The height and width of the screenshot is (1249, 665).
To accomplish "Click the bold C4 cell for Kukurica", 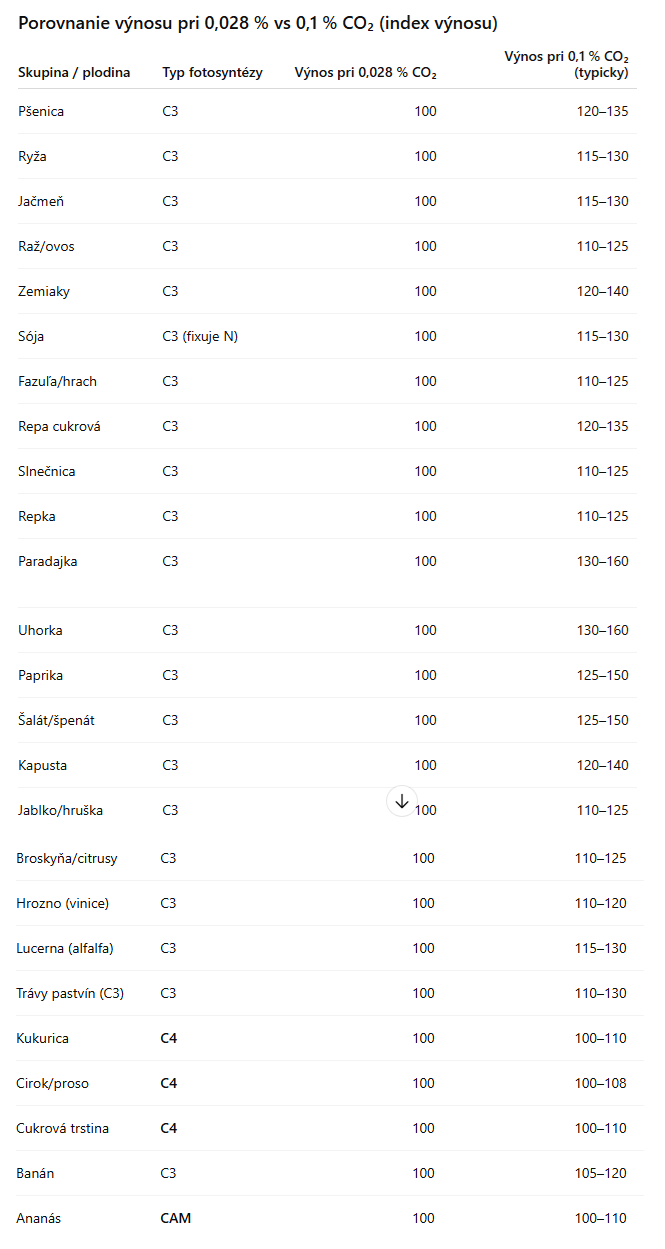I will tap(169, 1038).
